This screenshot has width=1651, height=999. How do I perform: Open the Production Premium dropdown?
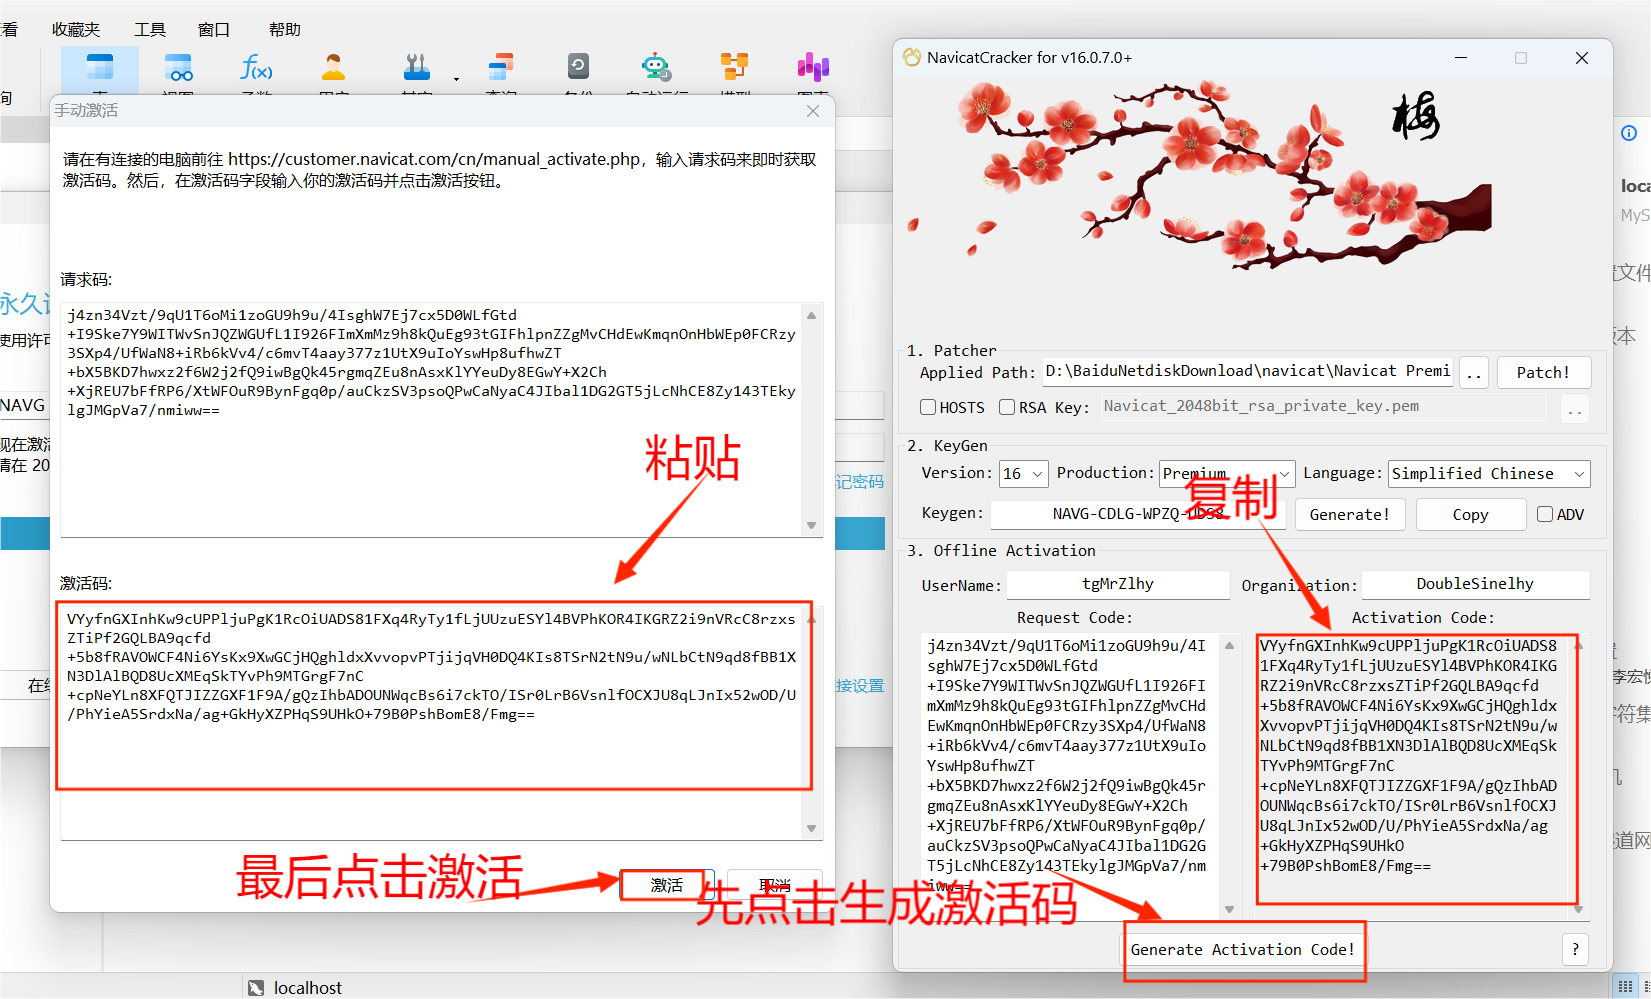1227,474
